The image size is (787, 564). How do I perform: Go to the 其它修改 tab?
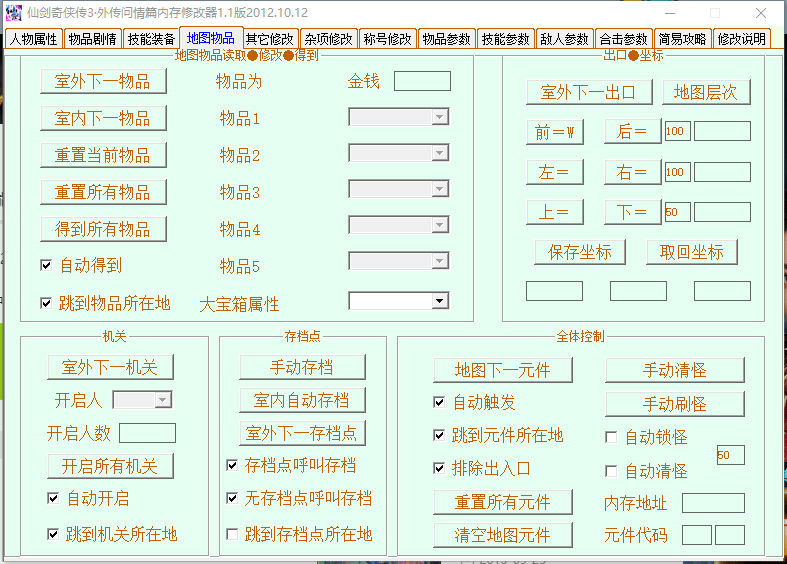coord(270,39)
